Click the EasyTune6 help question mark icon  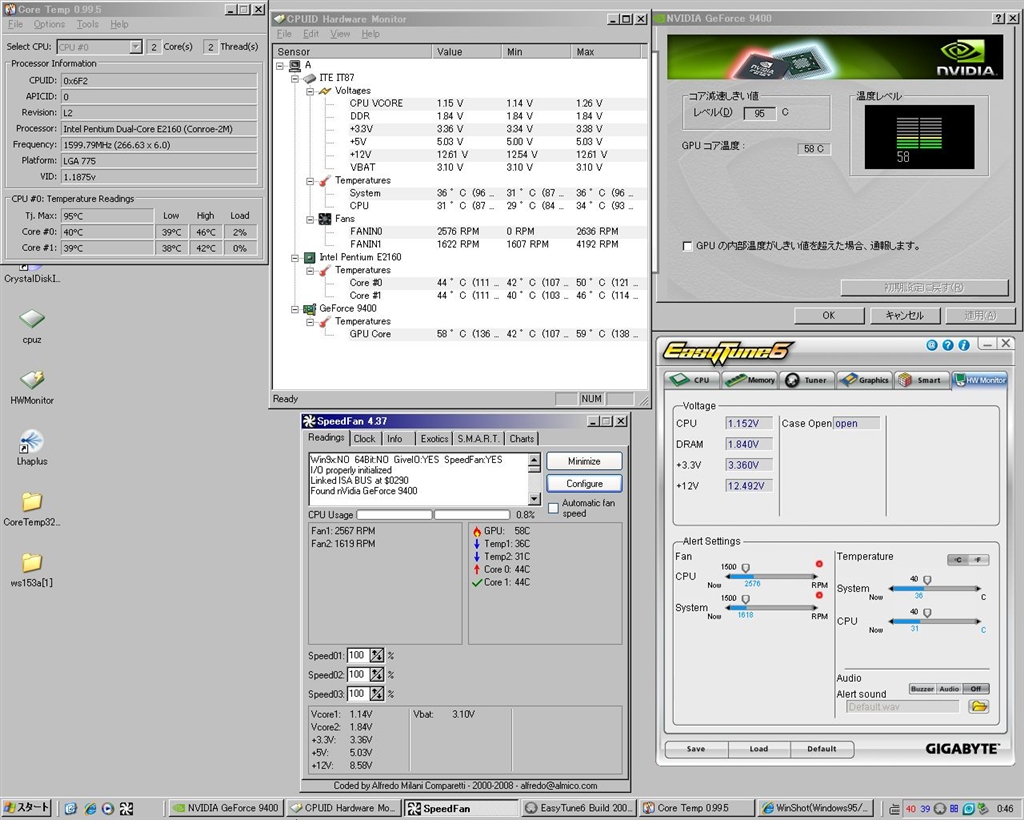coord(948,345)
